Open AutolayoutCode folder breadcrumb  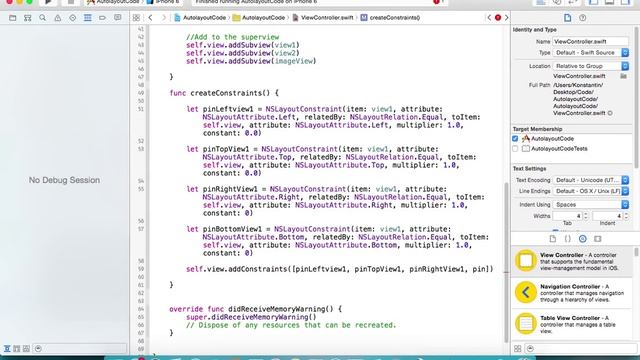pos(259,18)
